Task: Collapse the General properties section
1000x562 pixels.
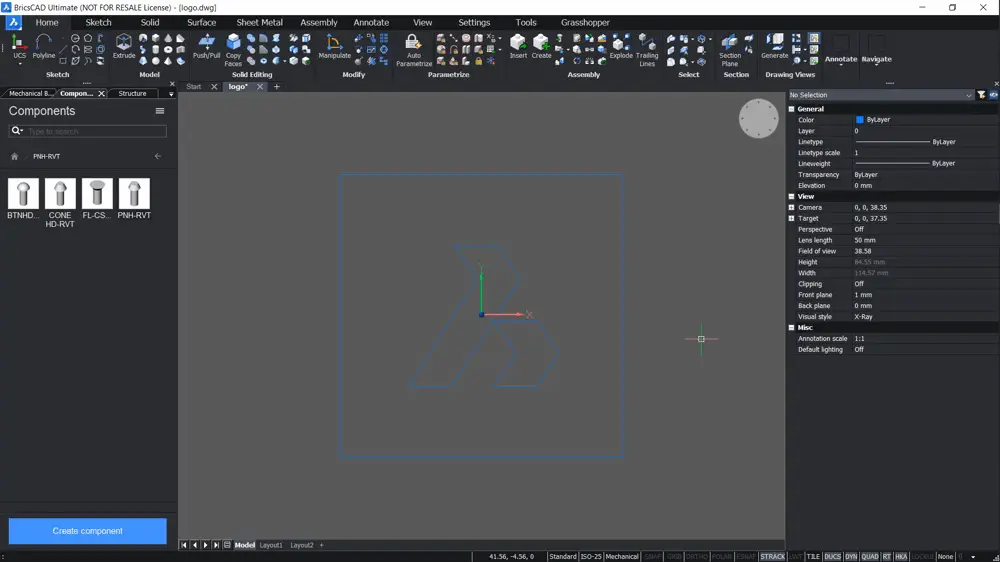Action: tap(791, 109)
